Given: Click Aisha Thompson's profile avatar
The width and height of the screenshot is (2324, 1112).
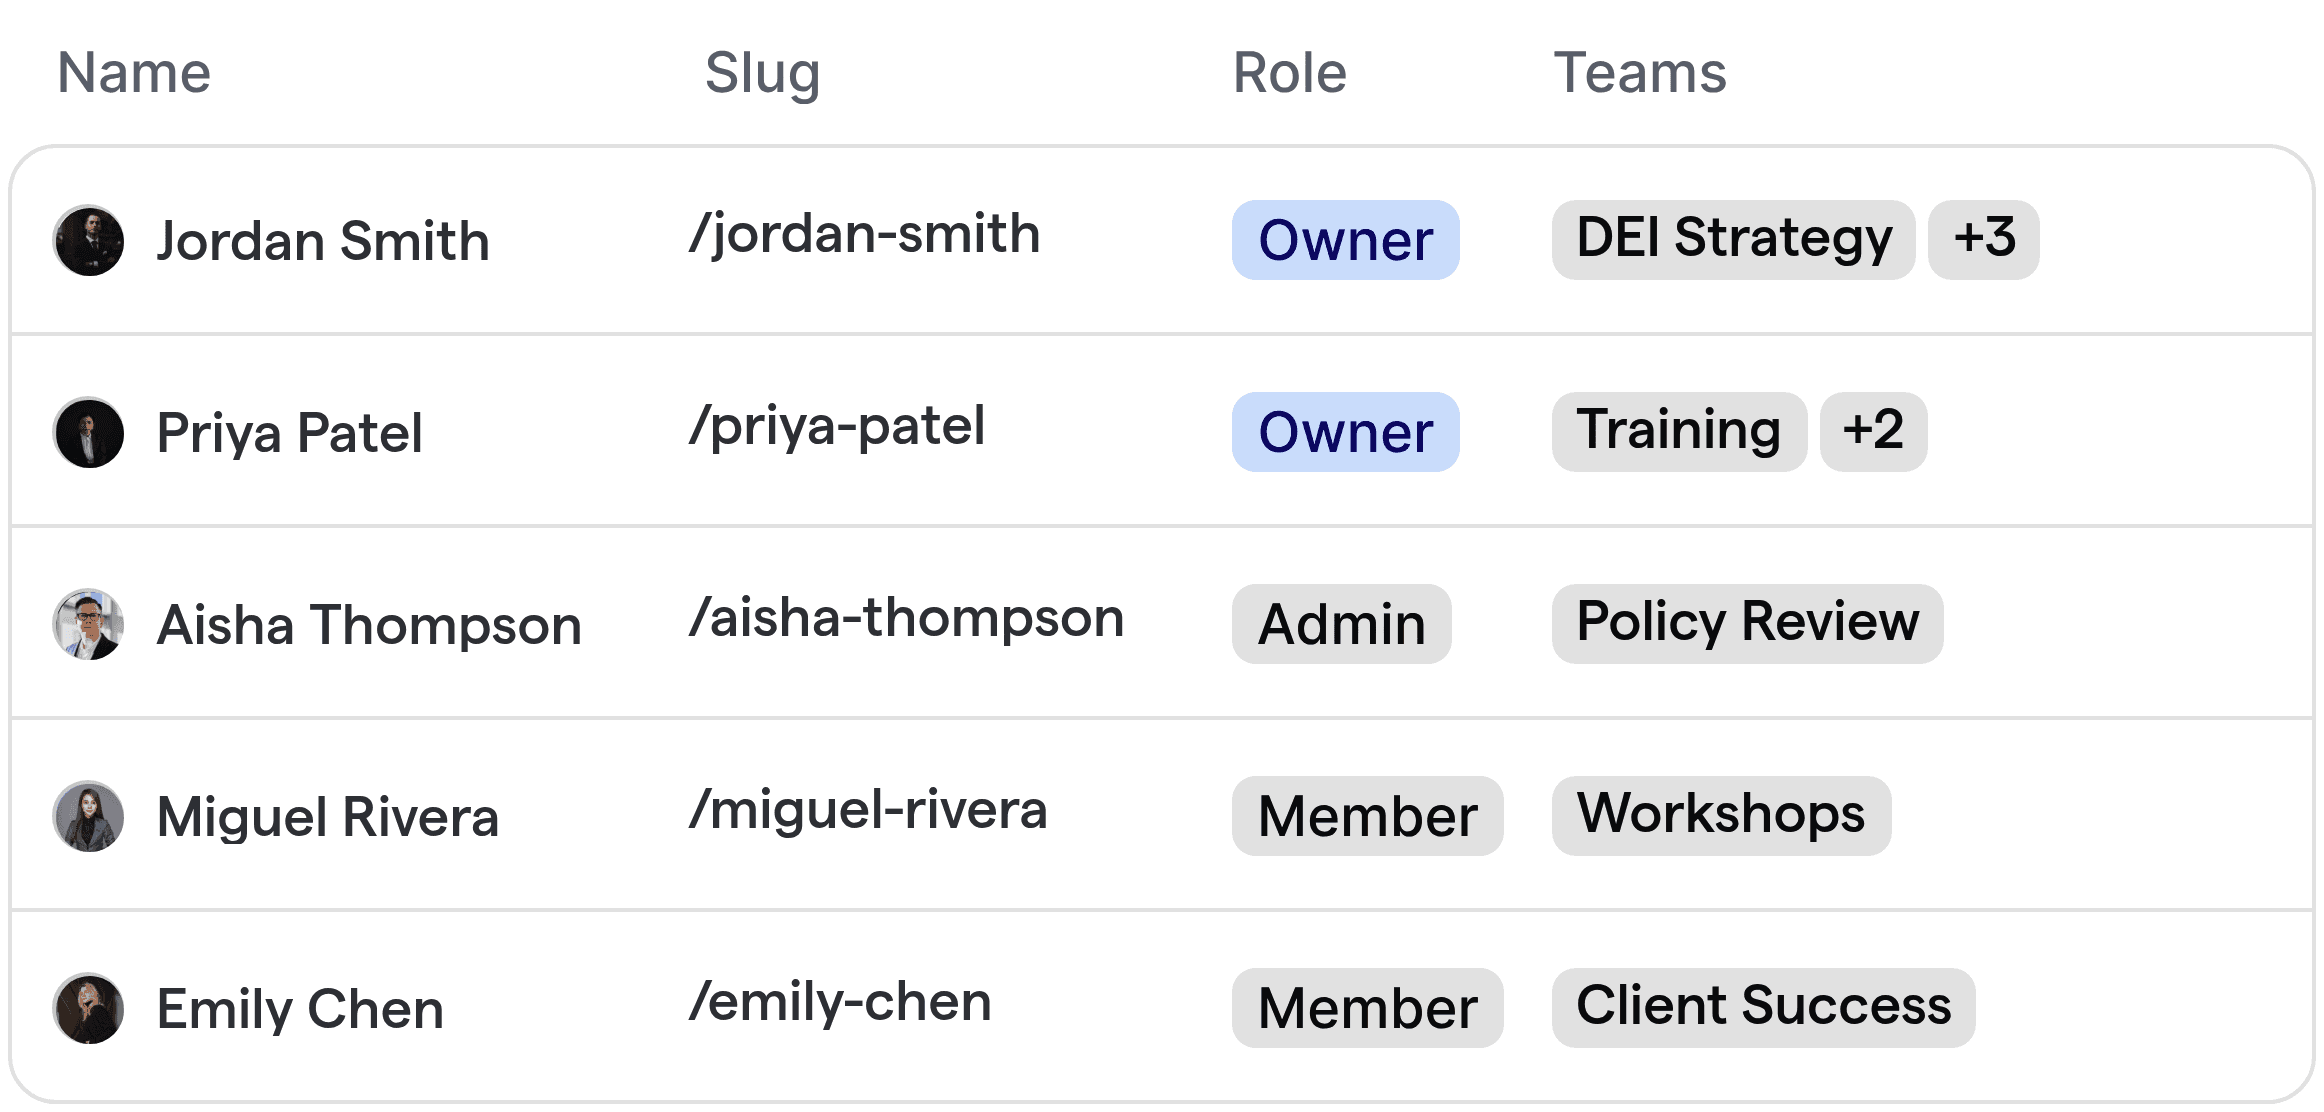Looking at the screenshot, I should point(88,624).
